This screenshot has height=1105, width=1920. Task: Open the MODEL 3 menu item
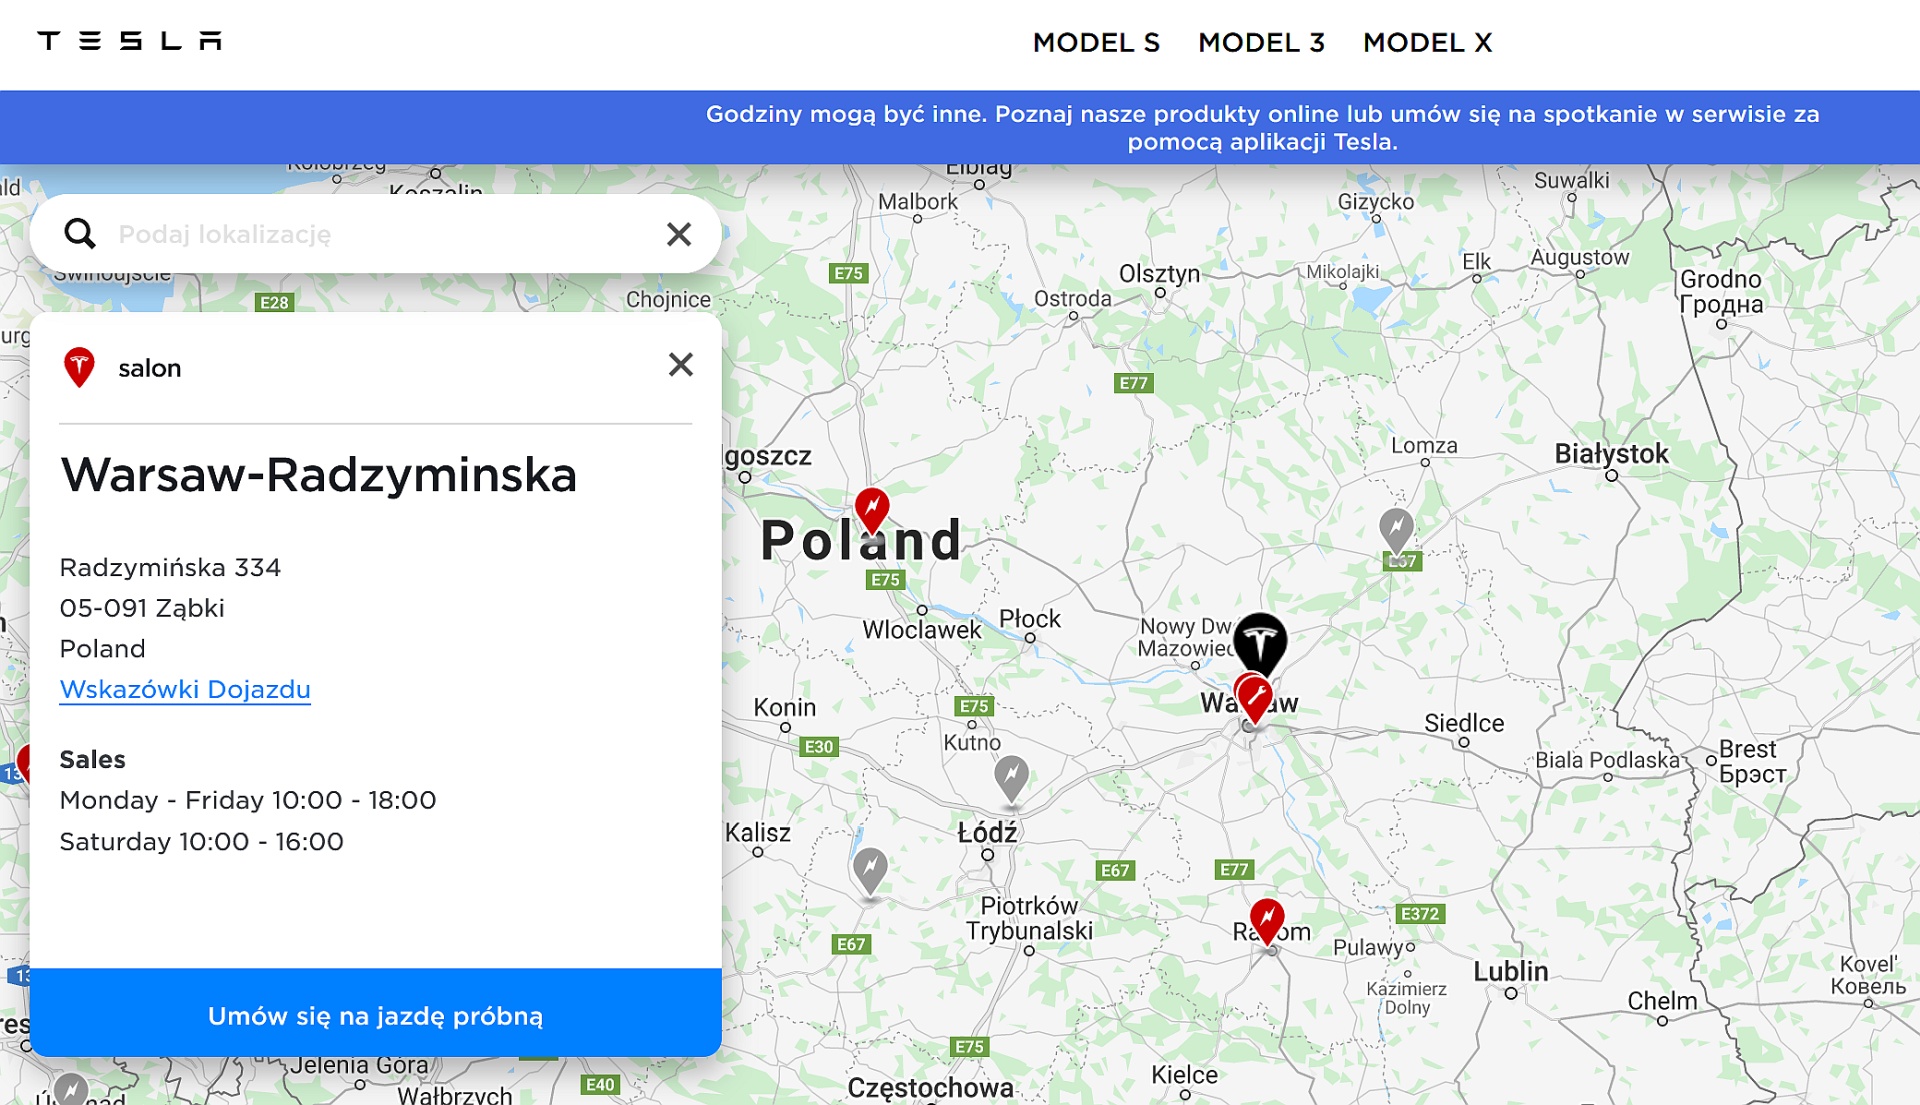(1261, 42)
